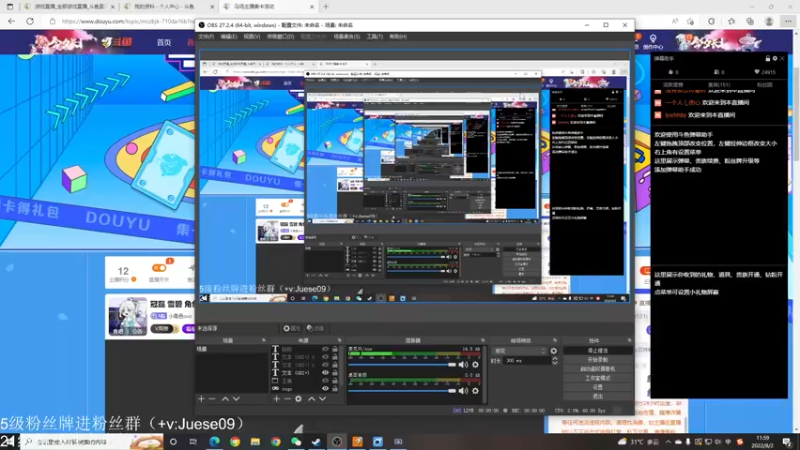Go to 首页 on Douyu navigation bar
The width and height of the screenshot is (800, 450).
pos(164,42)
